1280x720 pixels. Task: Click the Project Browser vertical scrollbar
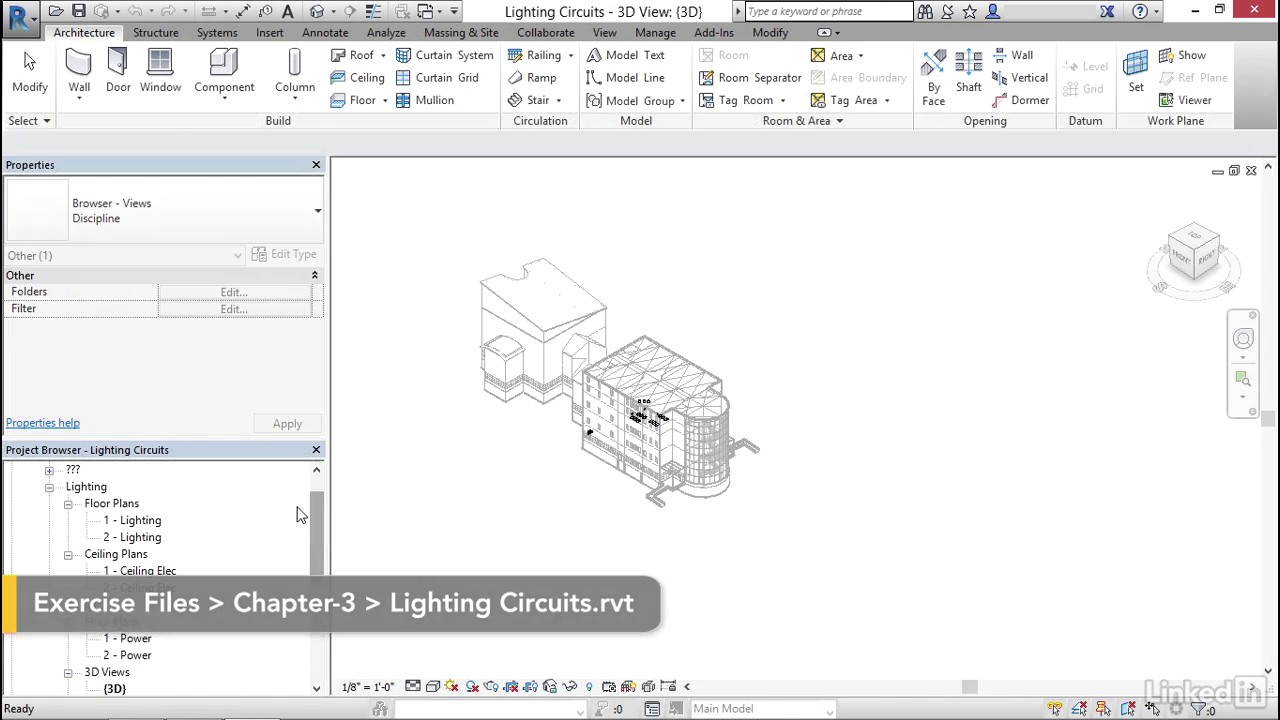pos(317,534)
